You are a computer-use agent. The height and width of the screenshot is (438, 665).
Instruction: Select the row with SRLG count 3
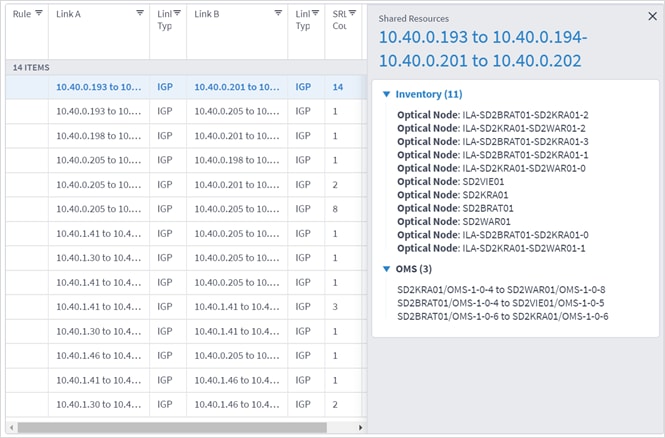[186, 307]
